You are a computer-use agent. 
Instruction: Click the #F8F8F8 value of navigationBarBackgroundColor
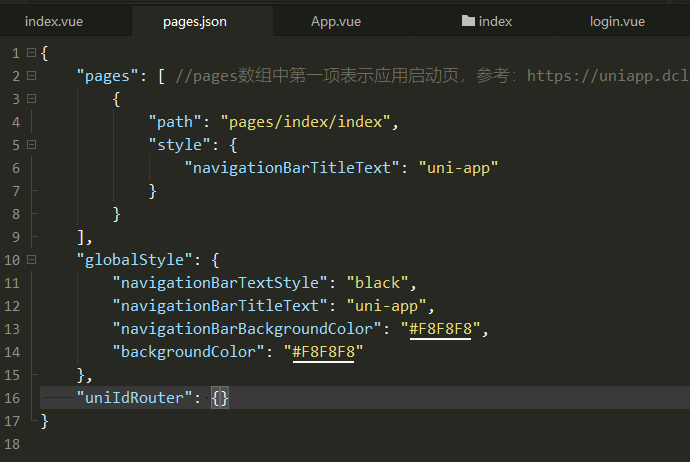[440, 329]
